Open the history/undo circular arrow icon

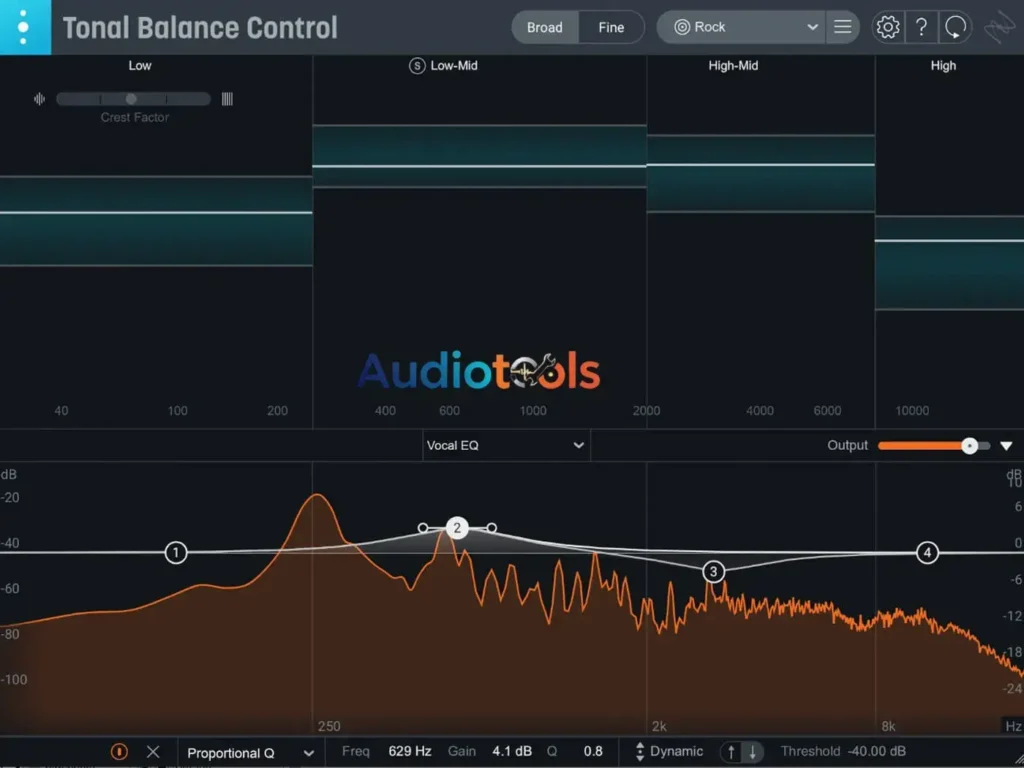click(x=956, y=27)
